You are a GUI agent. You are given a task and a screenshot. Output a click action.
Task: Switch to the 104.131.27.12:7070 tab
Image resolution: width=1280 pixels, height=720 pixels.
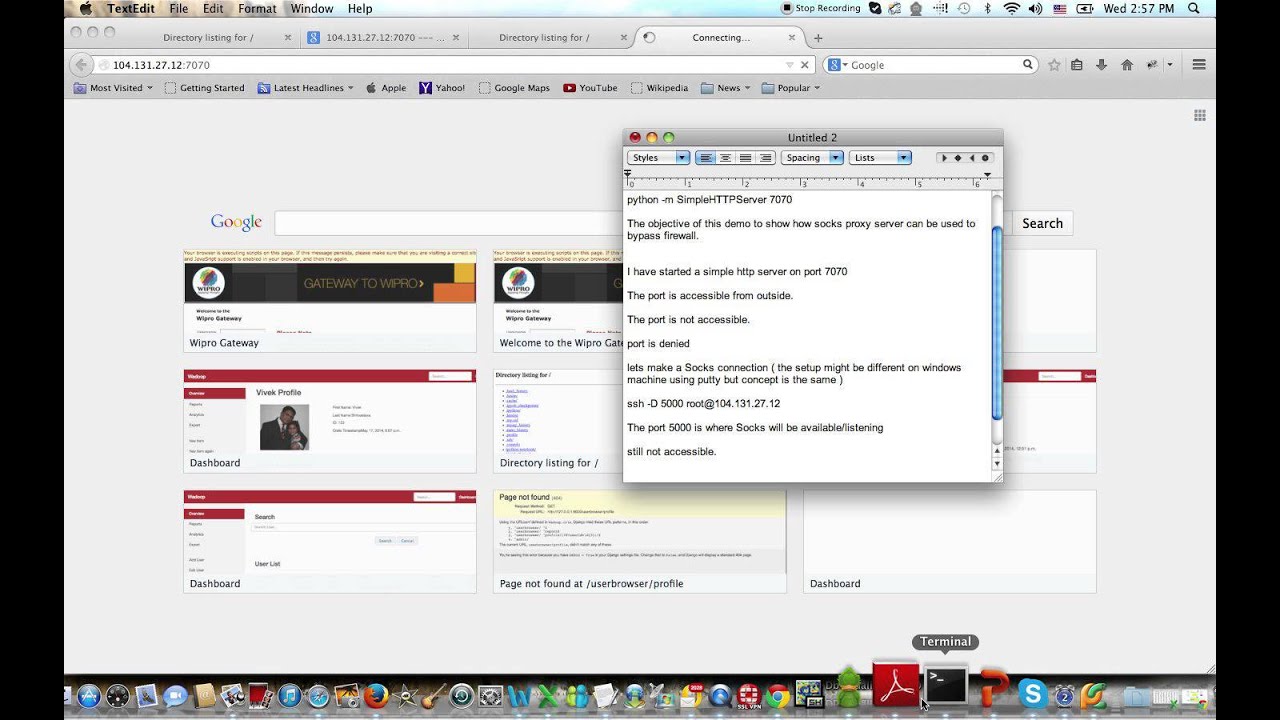click(384, 38)
